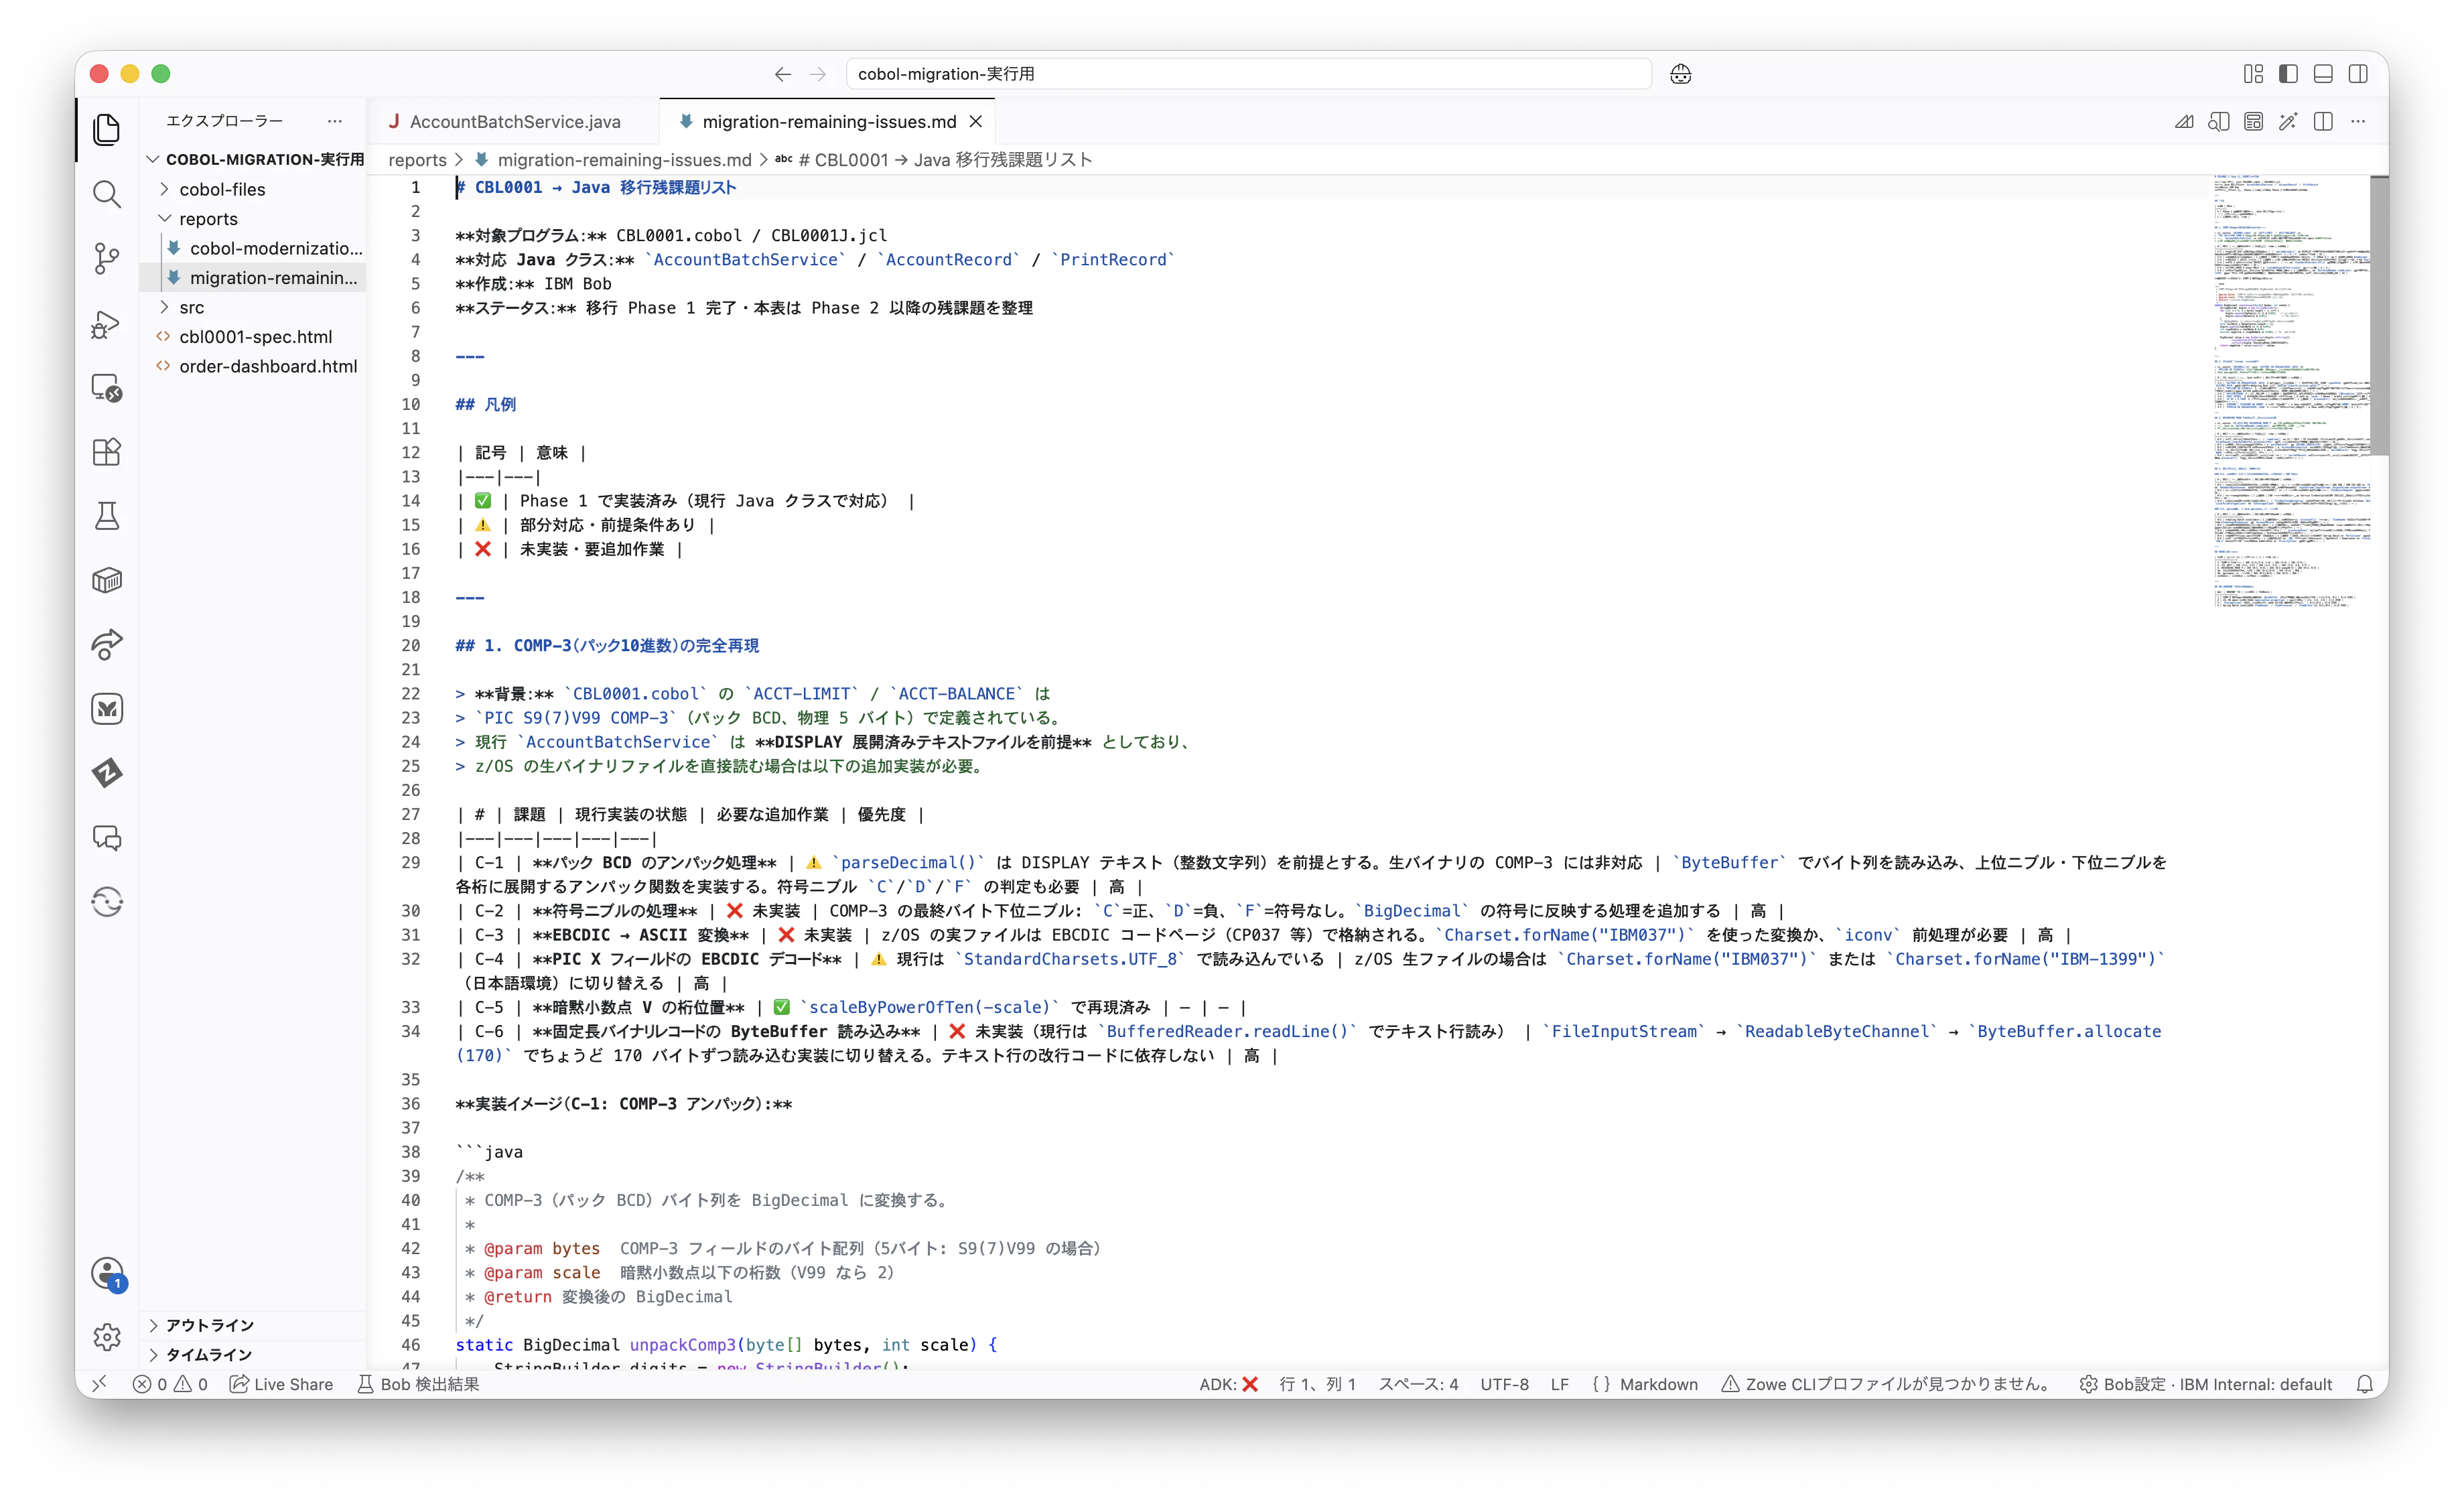This screenshot has height=1498, width=2464.
Task: Open Bob設定 · IBM Internal: default
Action: click(x=2205, y=1384)
